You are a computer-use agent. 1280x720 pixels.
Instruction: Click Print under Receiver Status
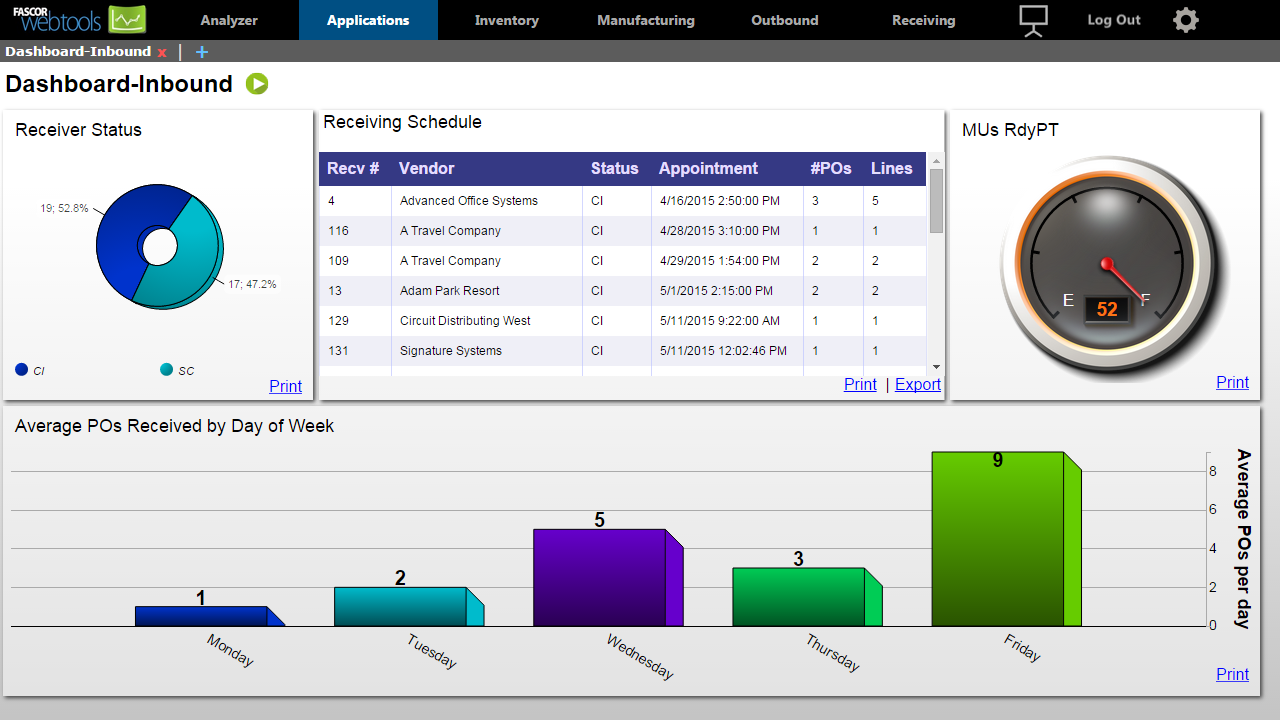285,386
